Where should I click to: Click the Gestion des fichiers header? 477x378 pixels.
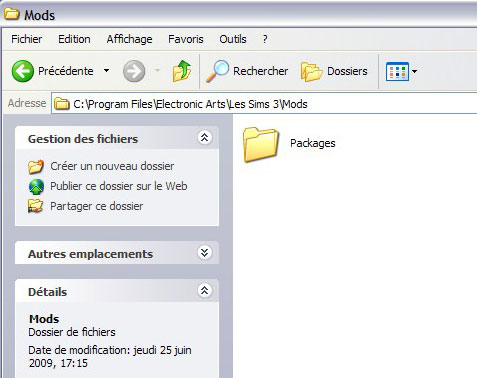pyautogui.click(x=83, y=139)
